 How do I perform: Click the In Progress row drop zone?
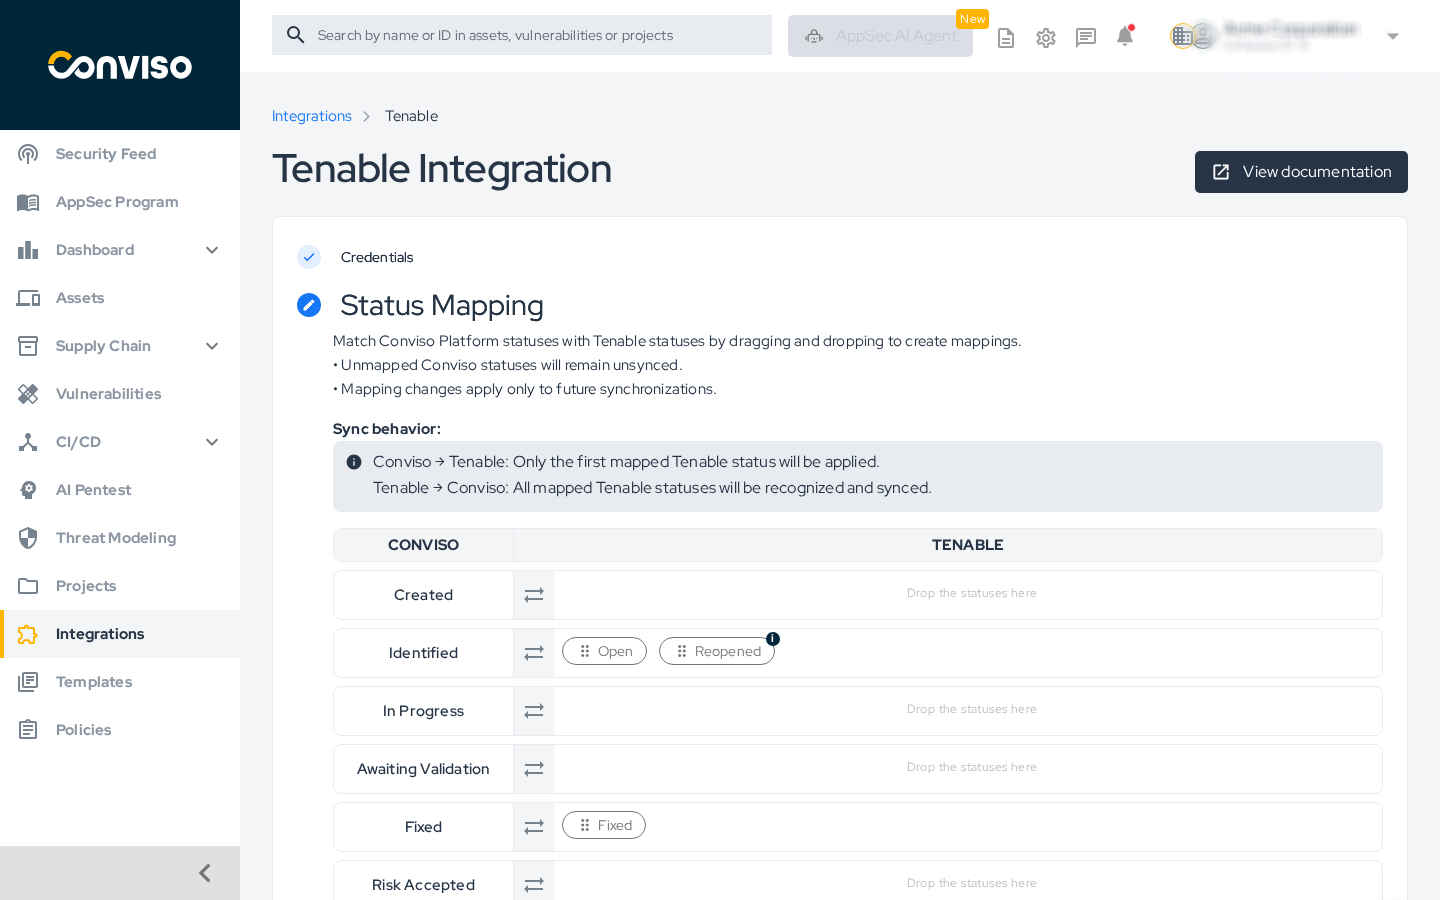point(968,710)
